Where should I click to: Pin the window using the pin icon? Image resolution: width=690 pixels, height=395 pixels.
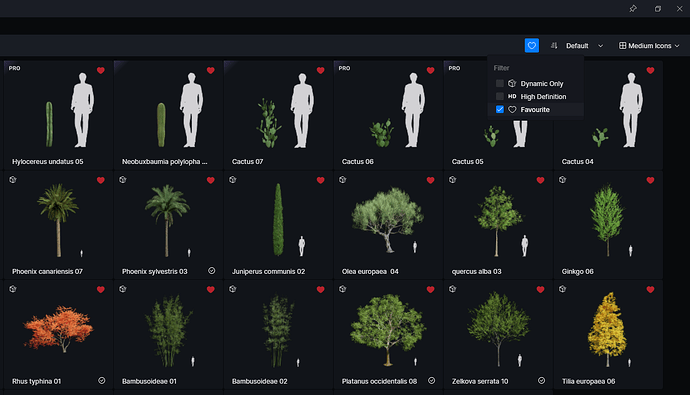pos(633,8)
